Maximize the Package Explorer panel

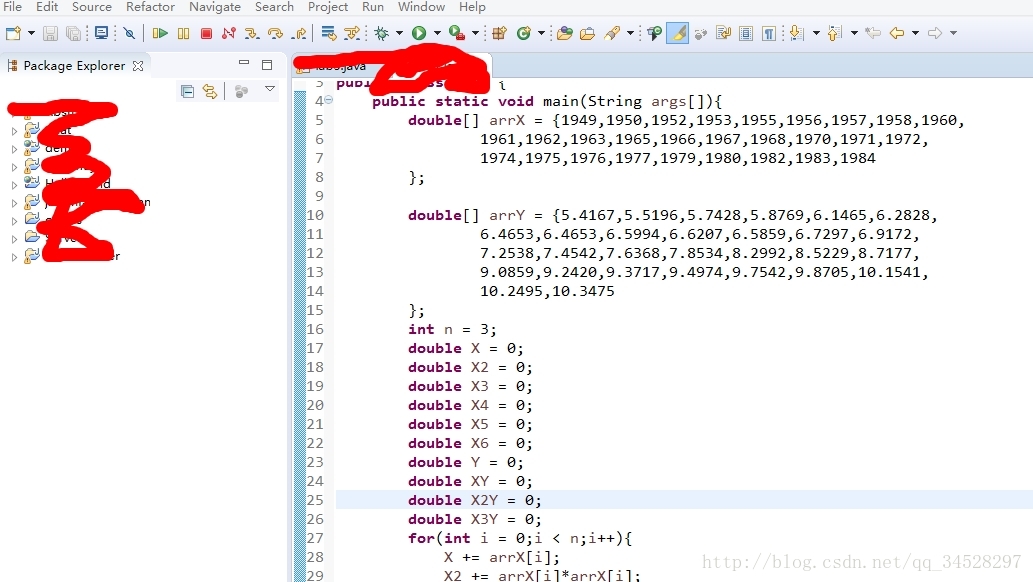point(267,65)
